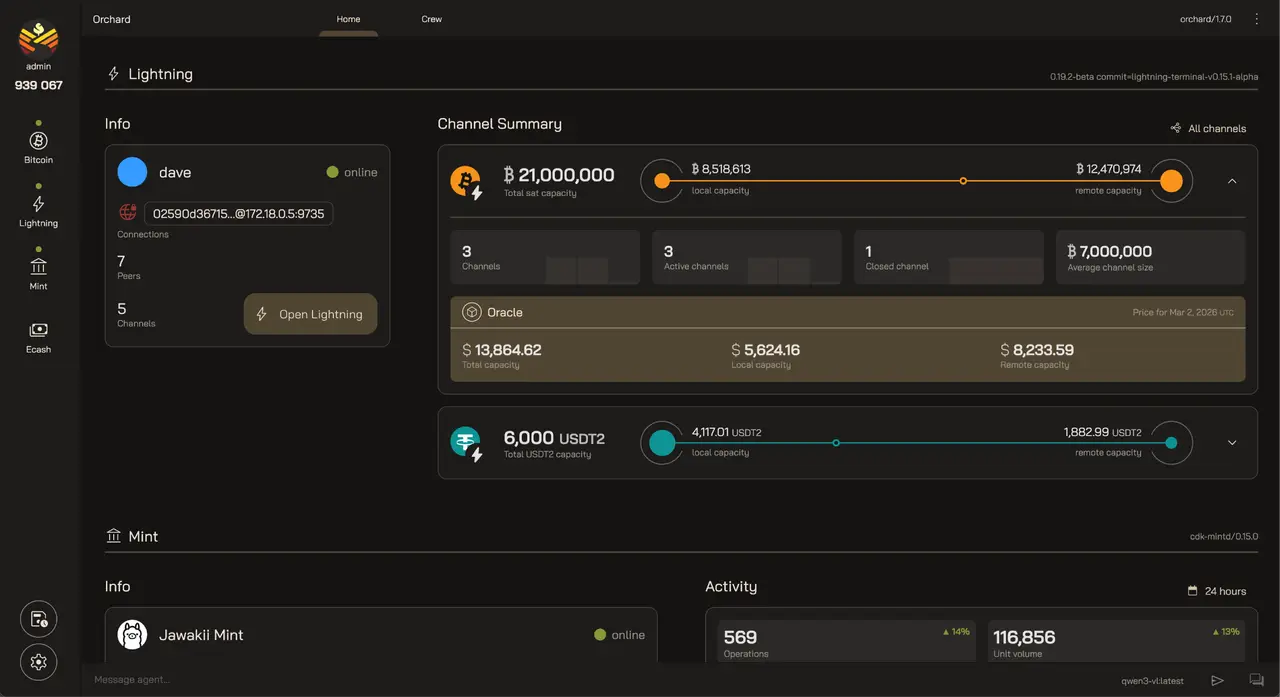
Task: Select the qwen3-vl:latest model picker
Action: point(1153,680)
